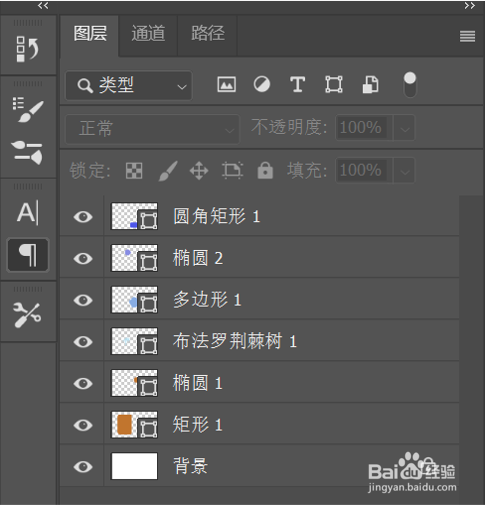Open the 类型 filter dropdown
Image resolution: width=485 pixels, height=505 pixels.
(129, 85)
